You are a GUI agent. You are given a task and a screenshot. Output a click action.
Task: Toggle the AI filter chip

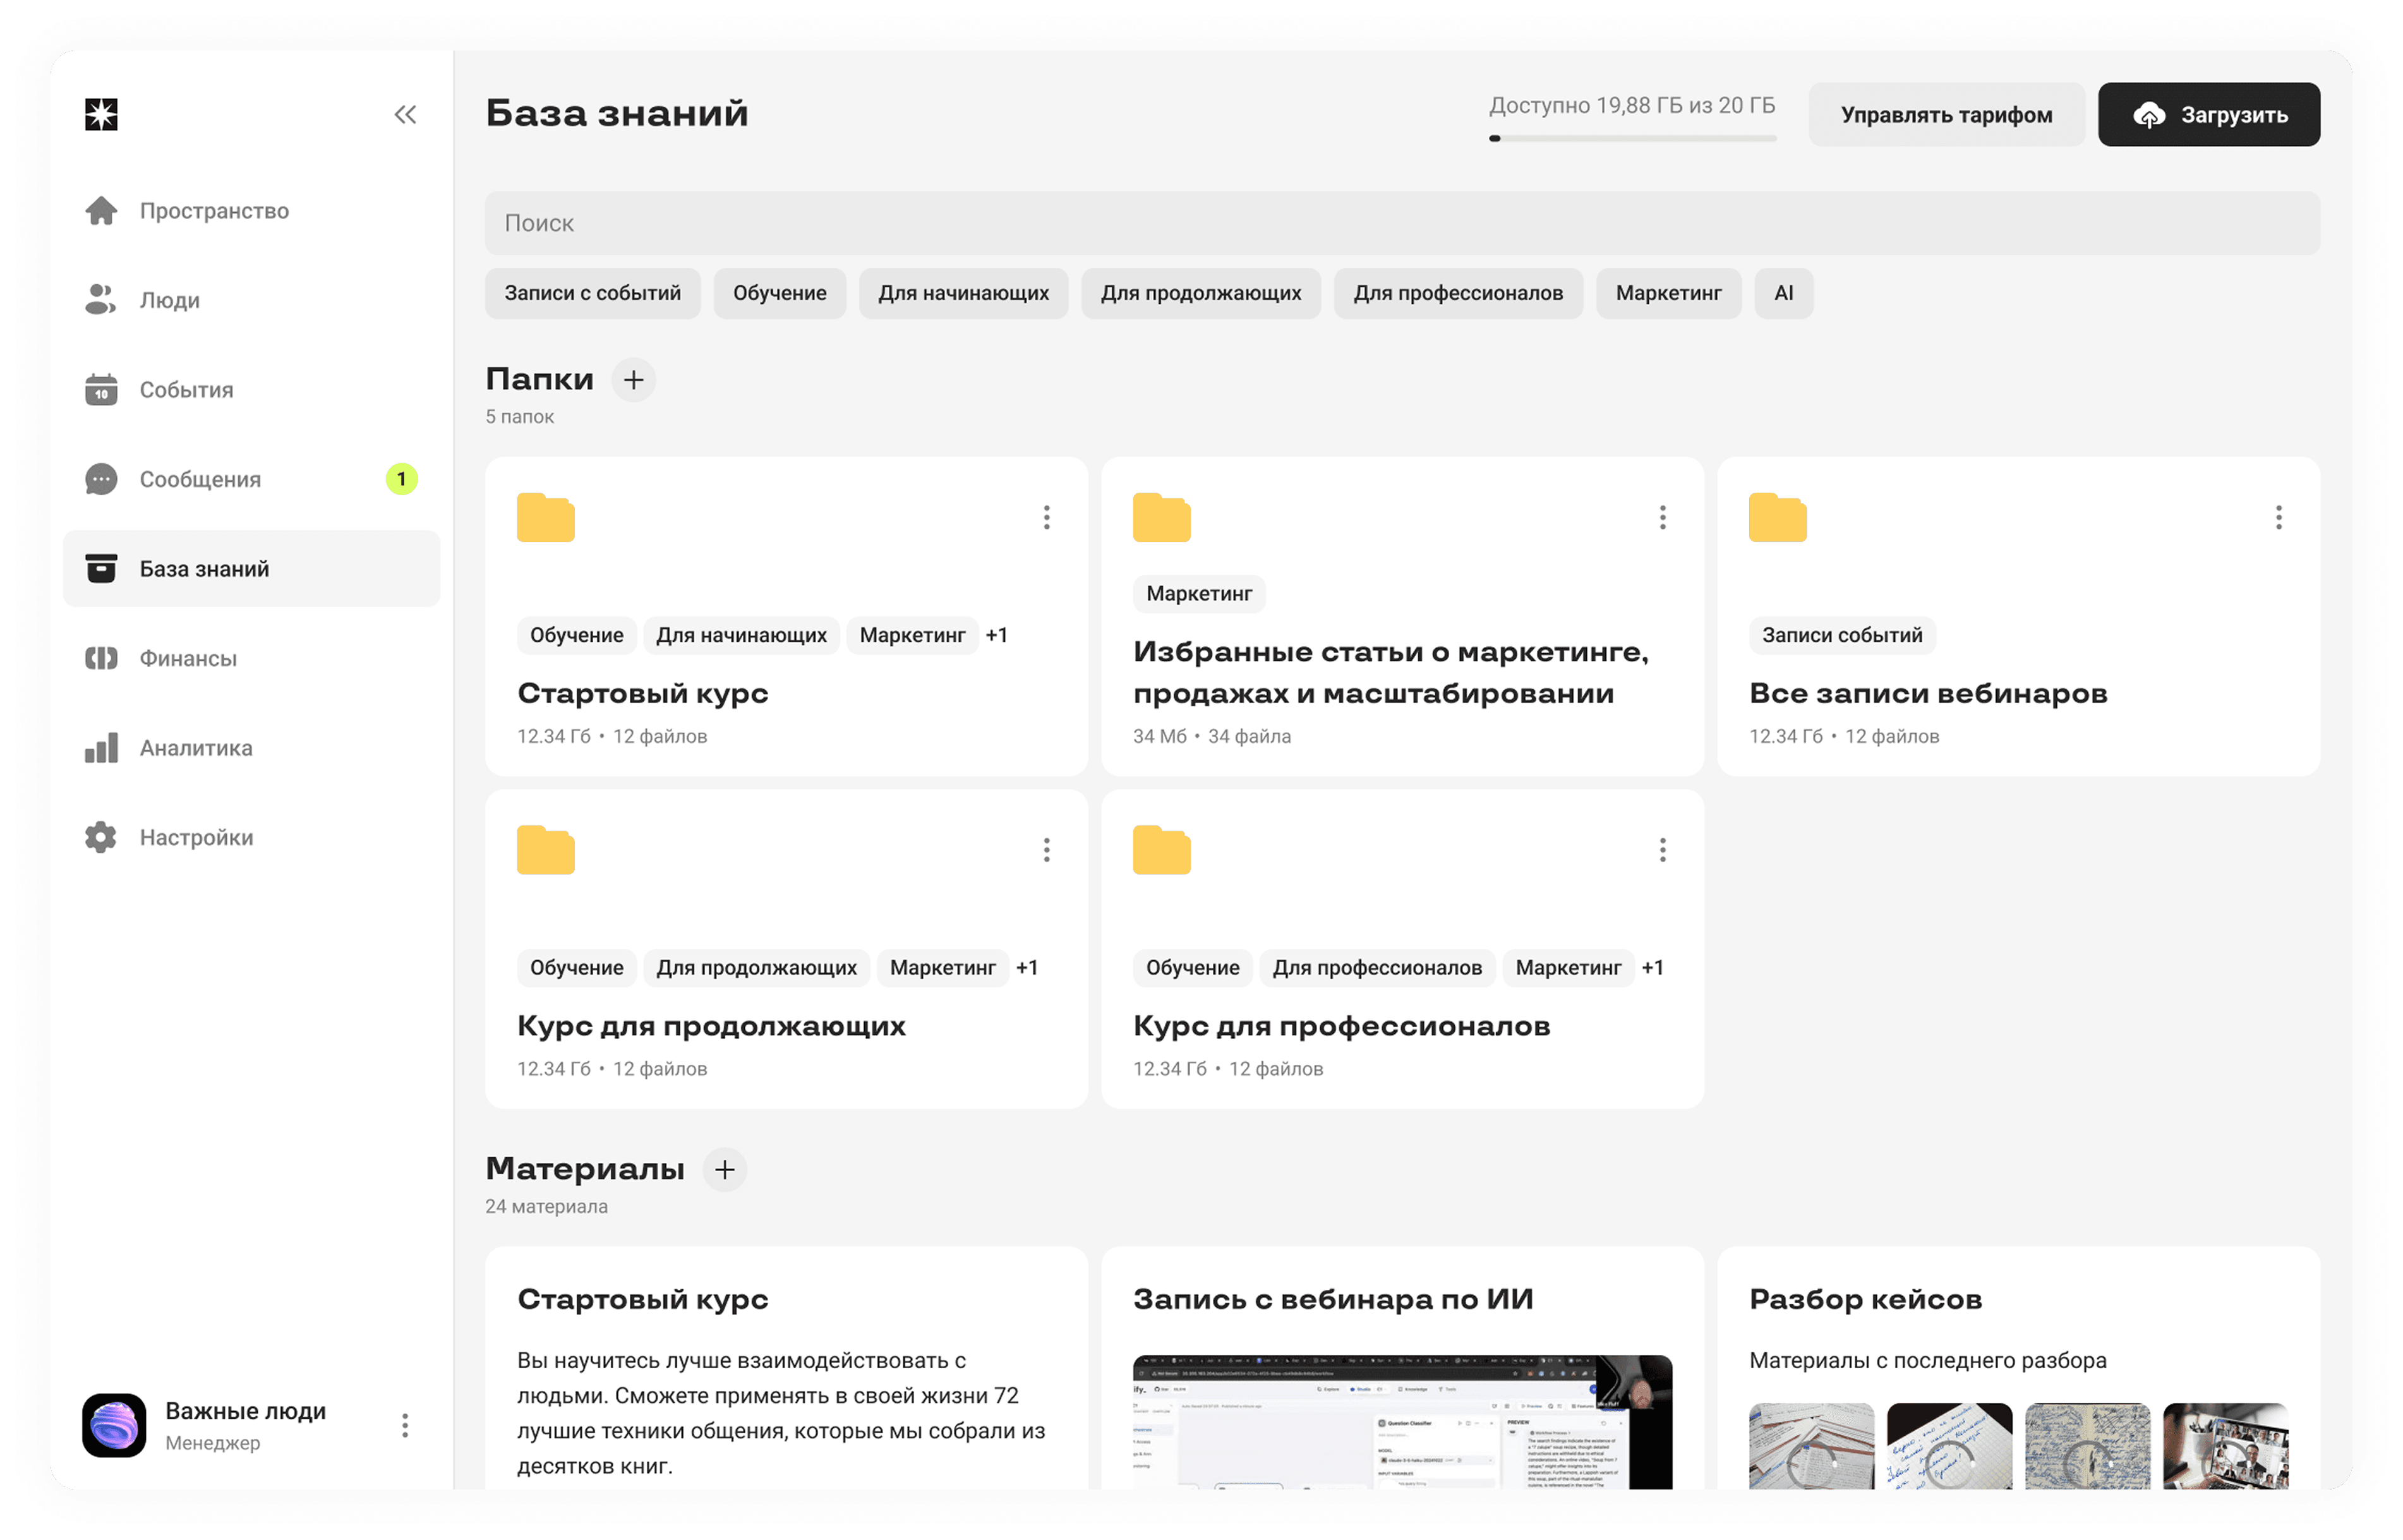click(1783, 293)
